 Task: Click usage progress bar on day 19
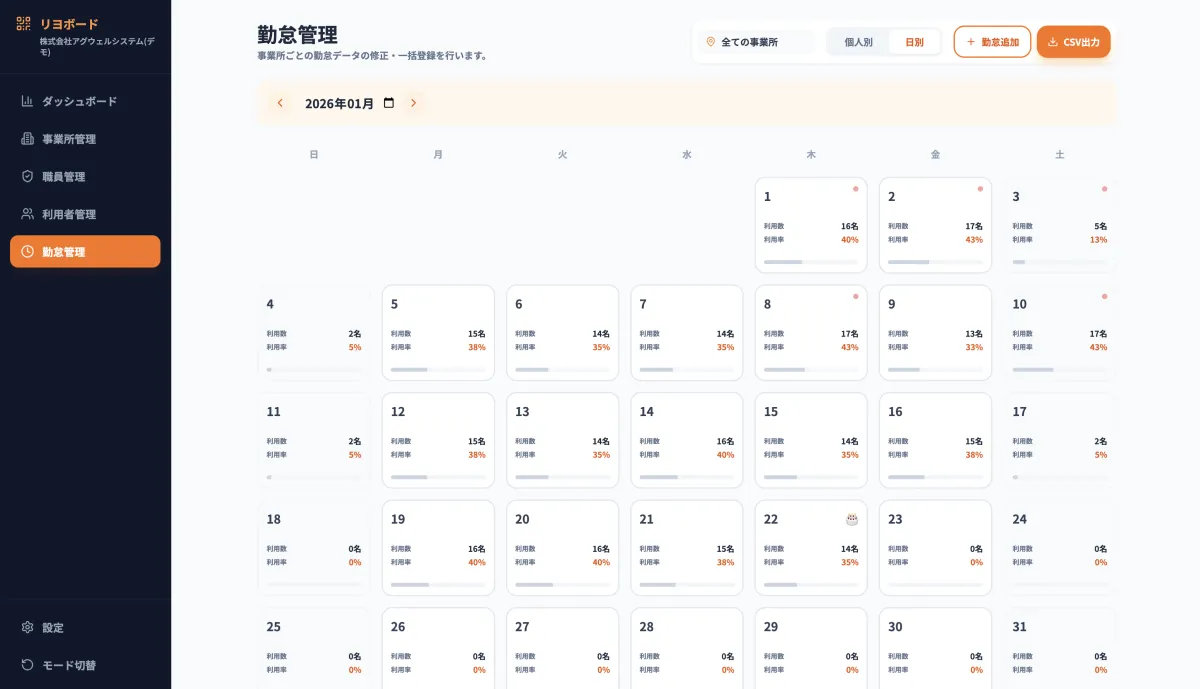(x=438, y=584)
